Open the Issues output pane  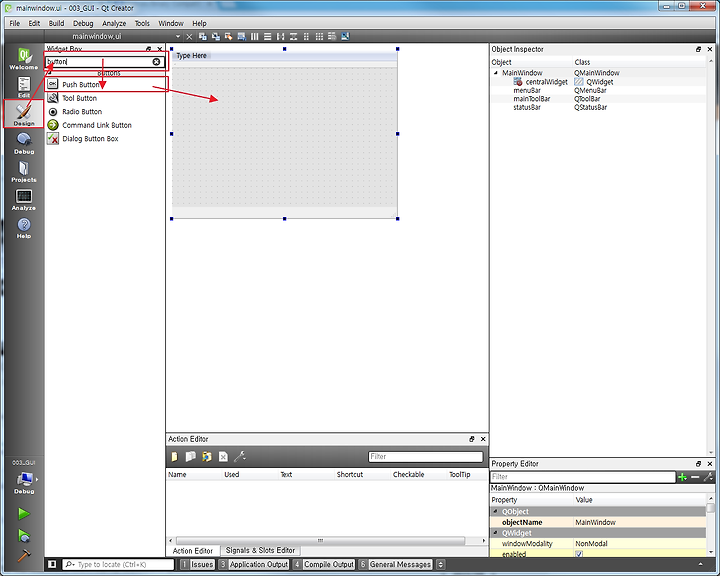tap(197, 564)
